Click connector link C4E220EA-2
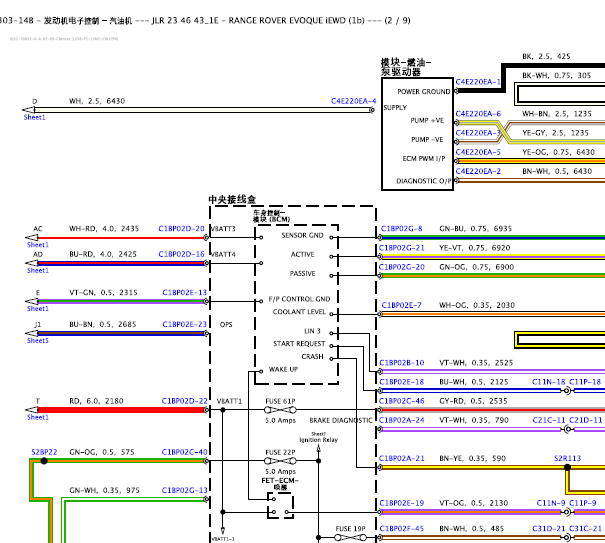This screenshot has height=543, width=605. [478, 171]
